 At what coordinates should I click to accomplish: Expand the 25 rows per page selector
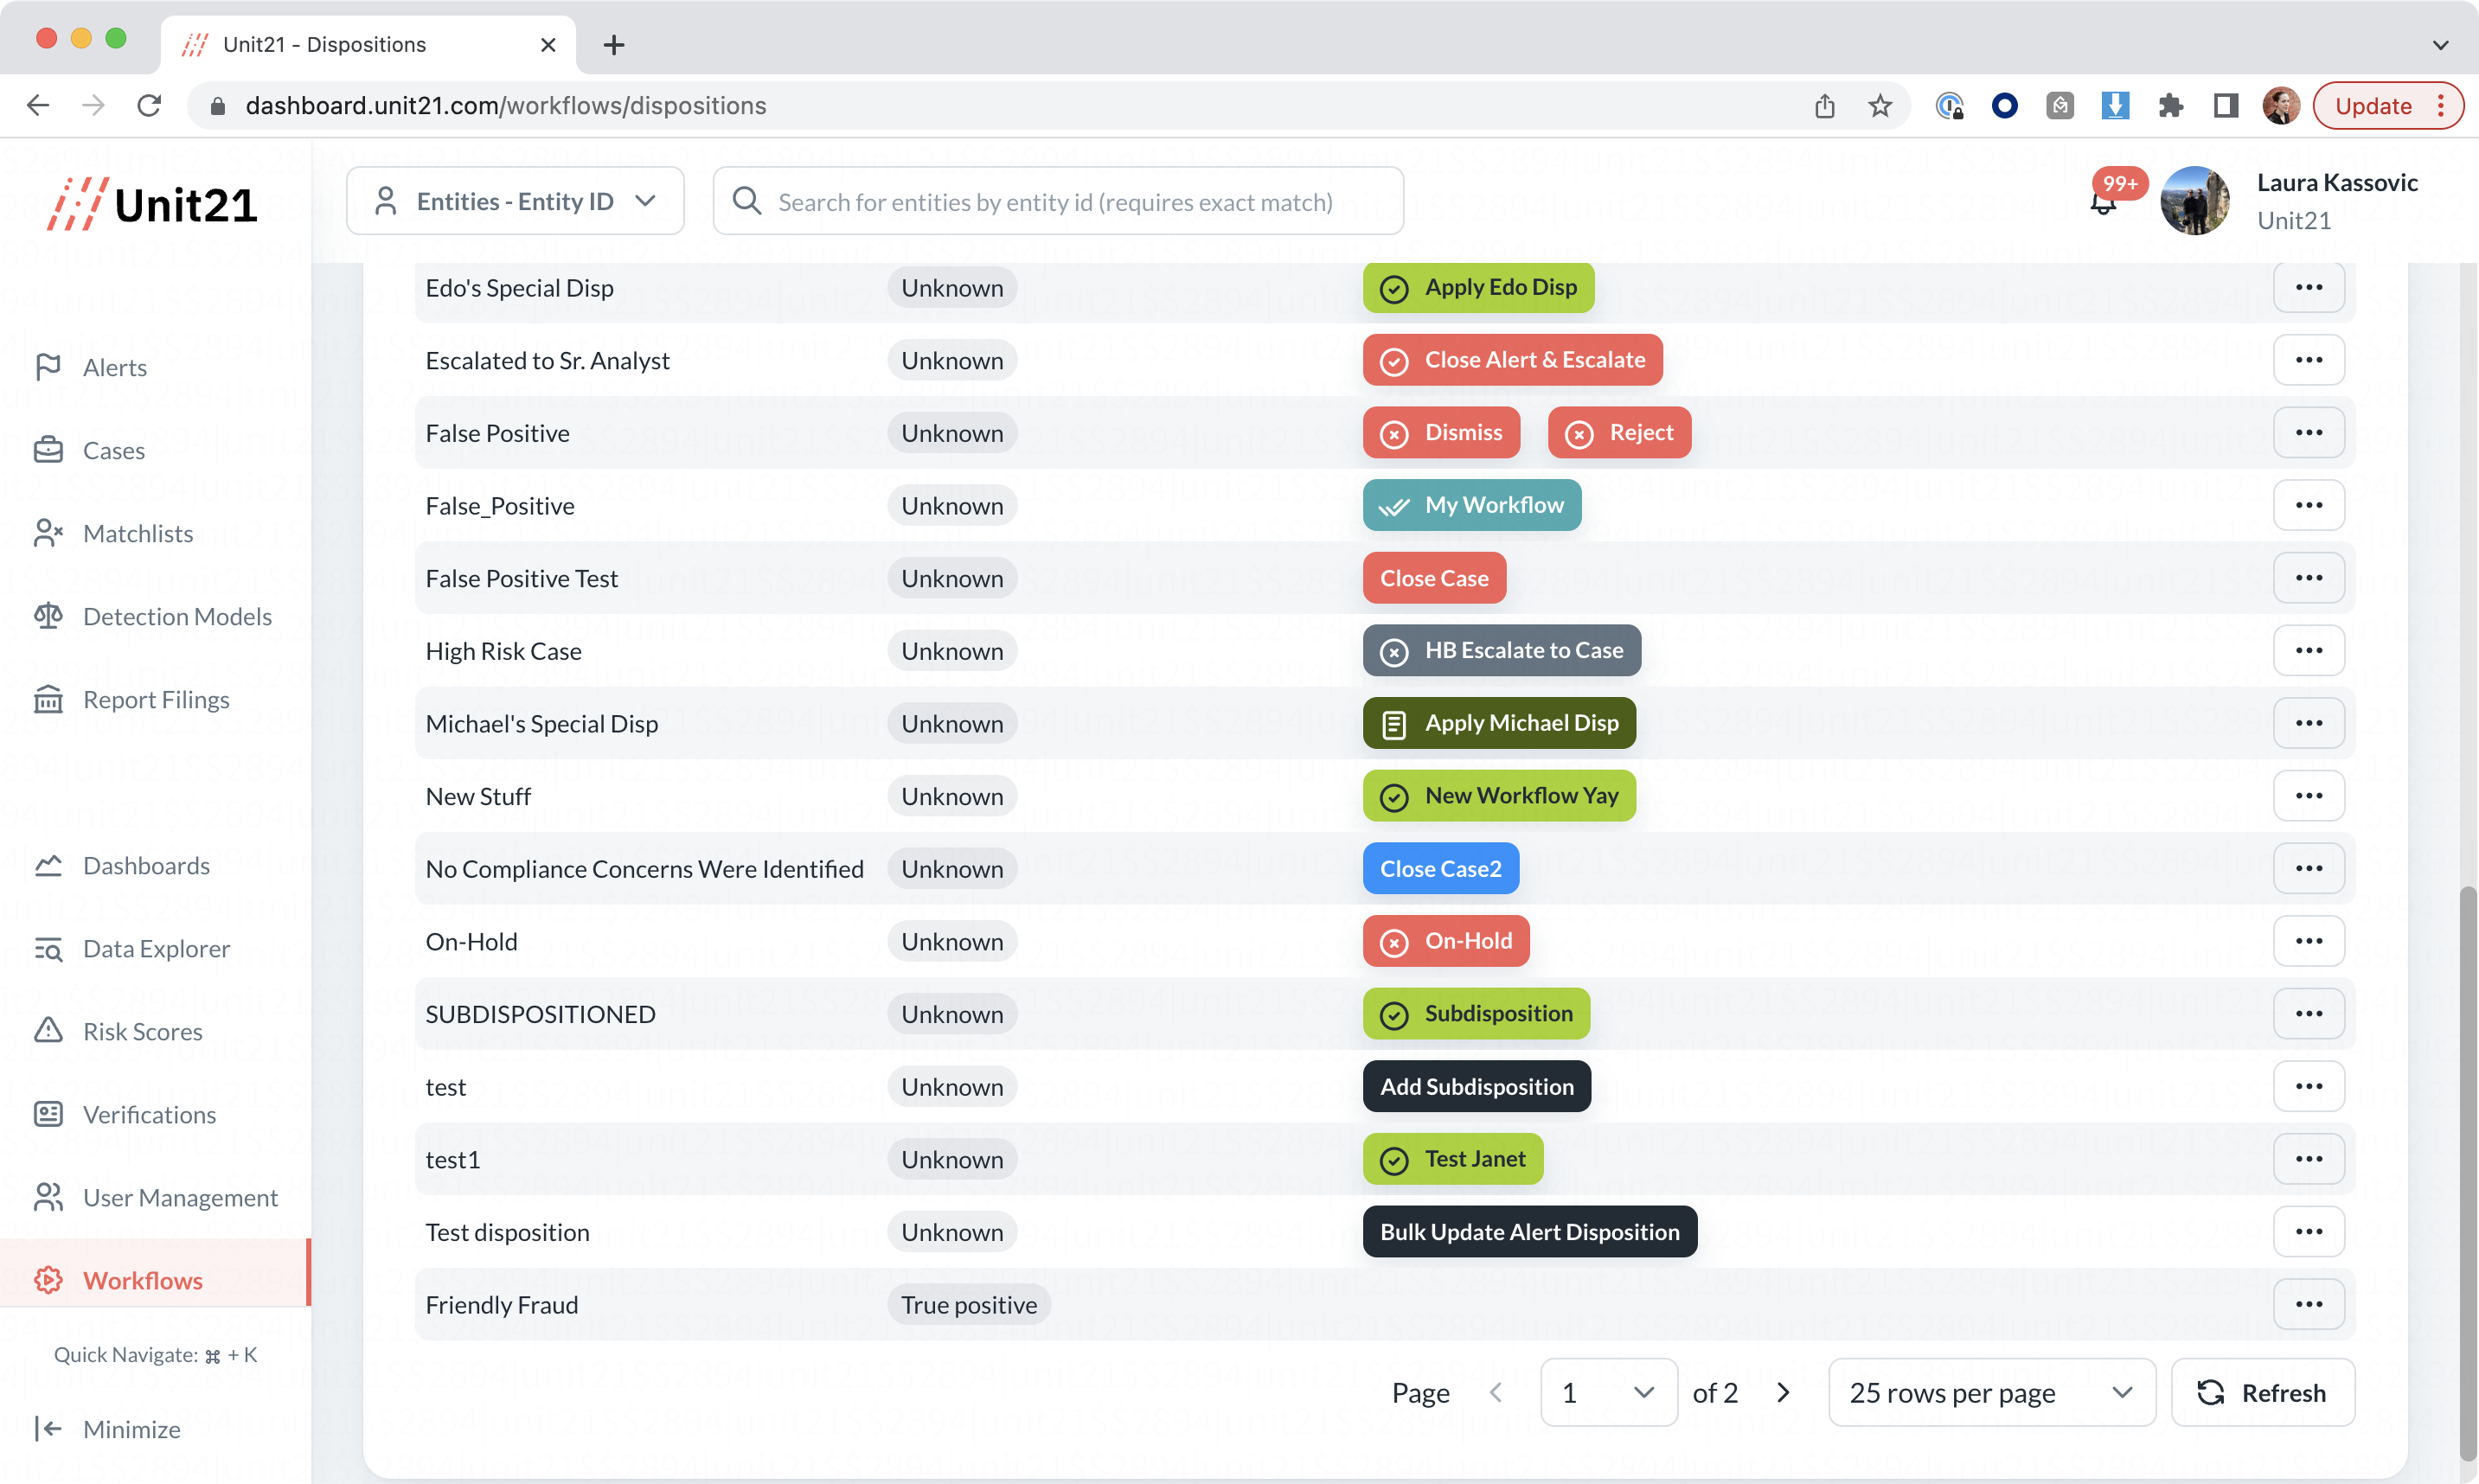[1990, 1392]
